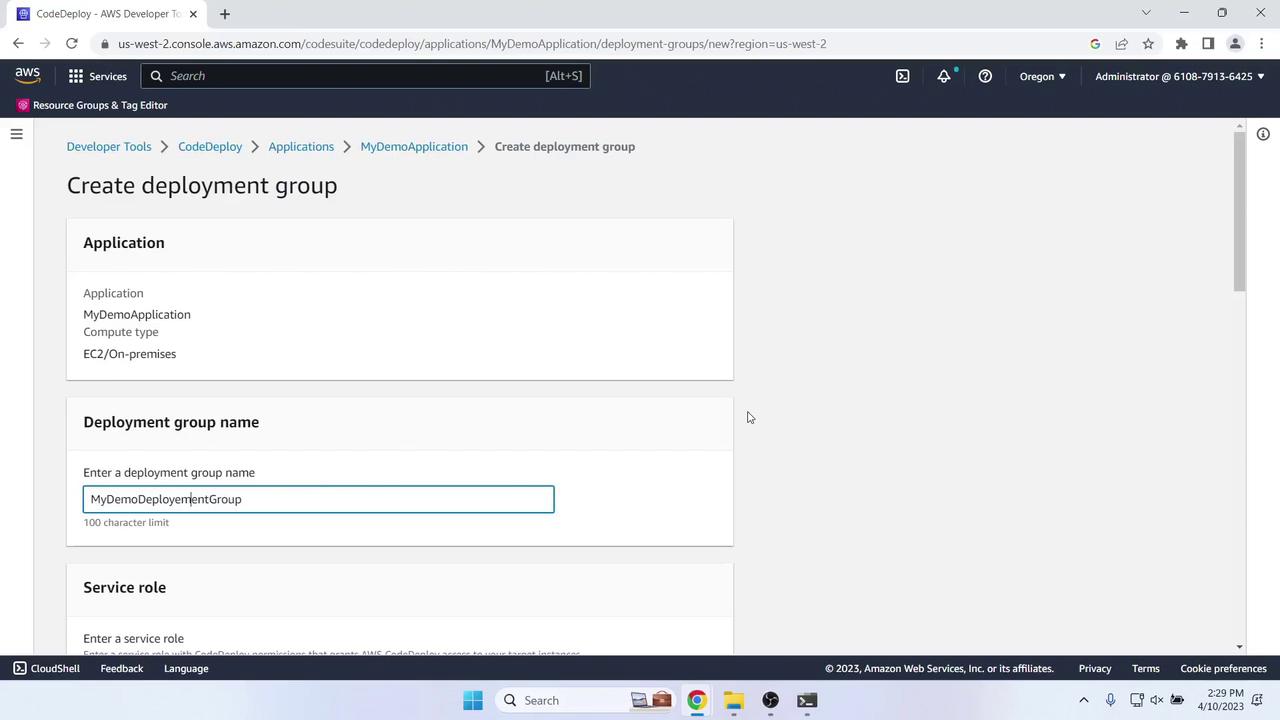Open the notifications bell

pyautogui.click(x=944, y=76)
